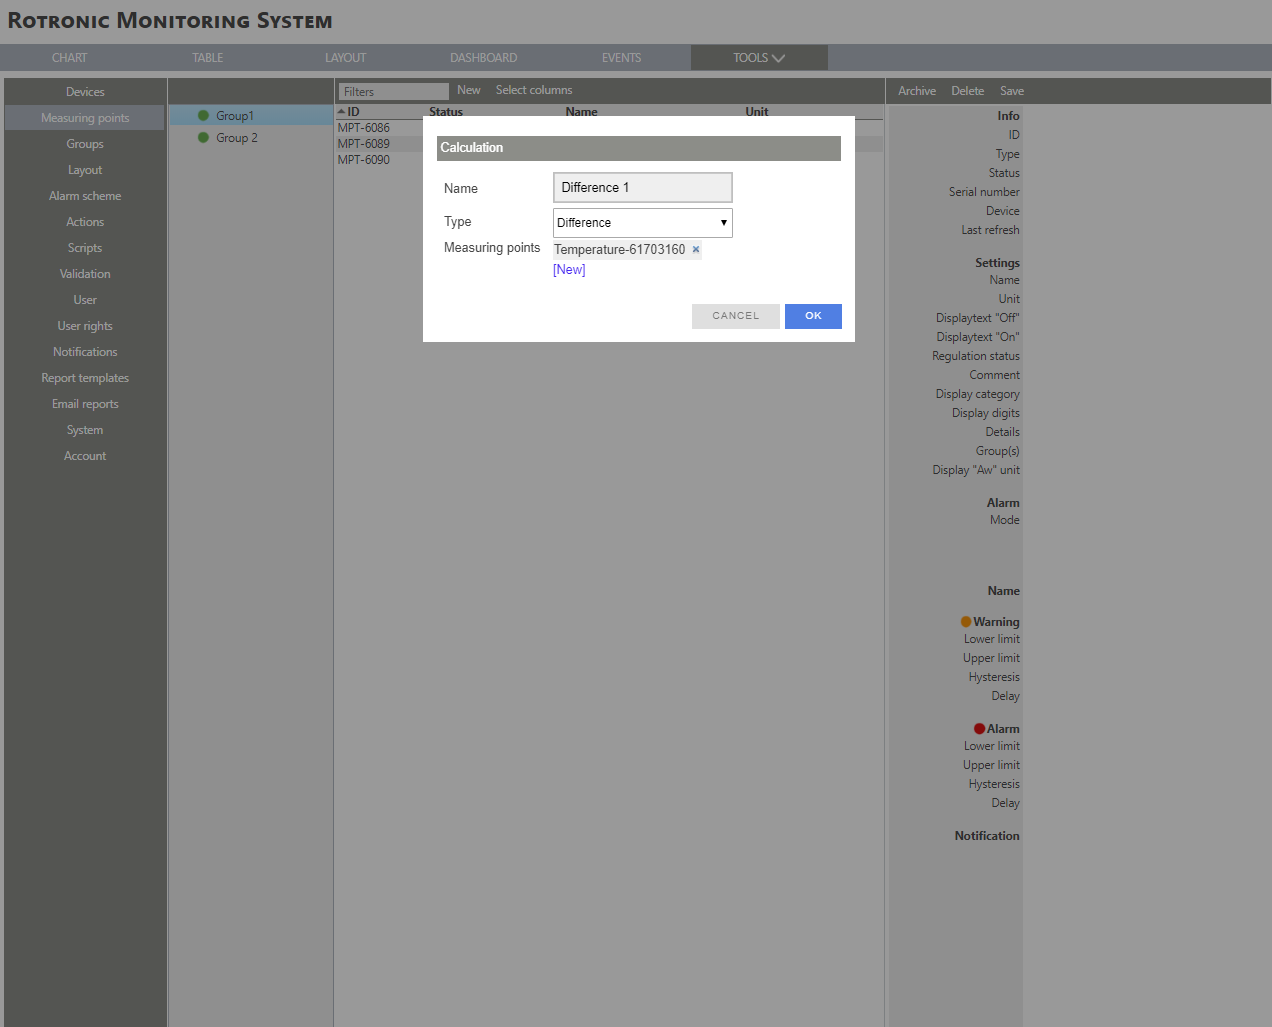Switch to the CHART tab
This screenshot has width=1272, height=1027.
tap(70, 58)
